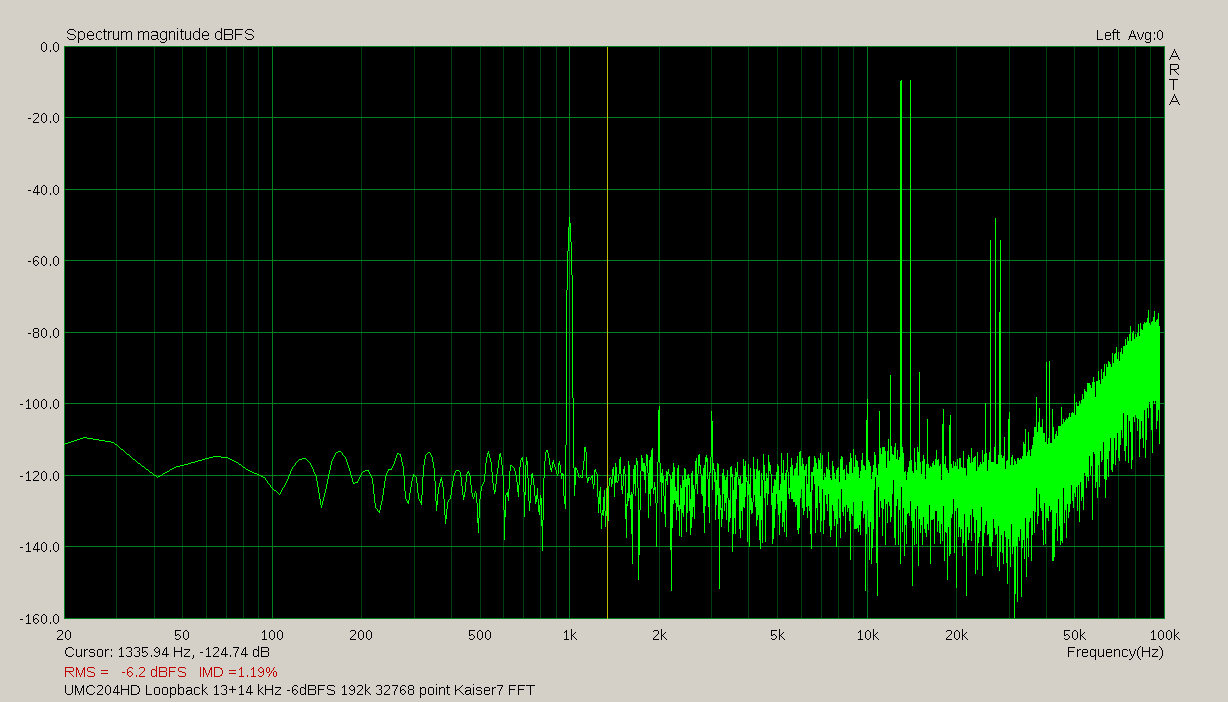1228x702 pixels.
Task: Click the '0.0' y-axis label
Action: pyautogui.click(x=50, y=47)
